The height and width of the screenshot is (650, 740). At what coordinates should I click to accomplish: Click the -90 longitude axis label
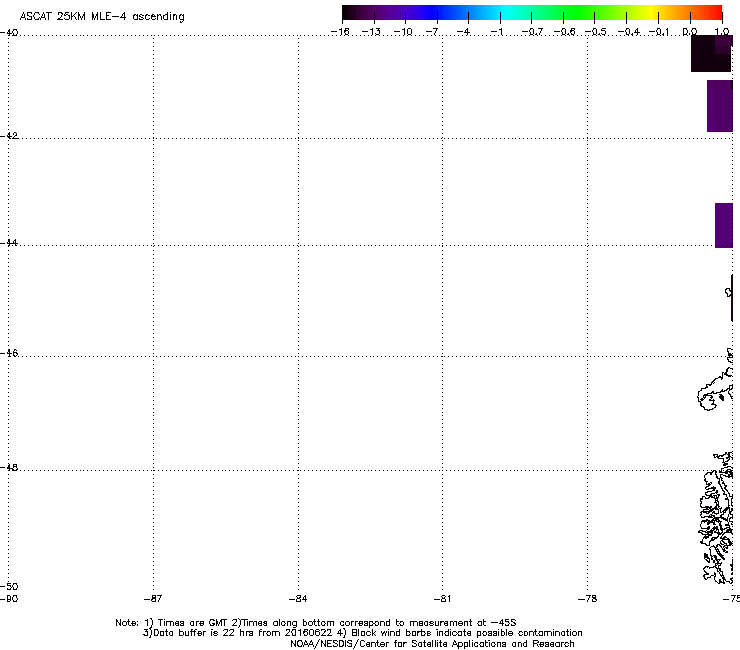[9, 599]
